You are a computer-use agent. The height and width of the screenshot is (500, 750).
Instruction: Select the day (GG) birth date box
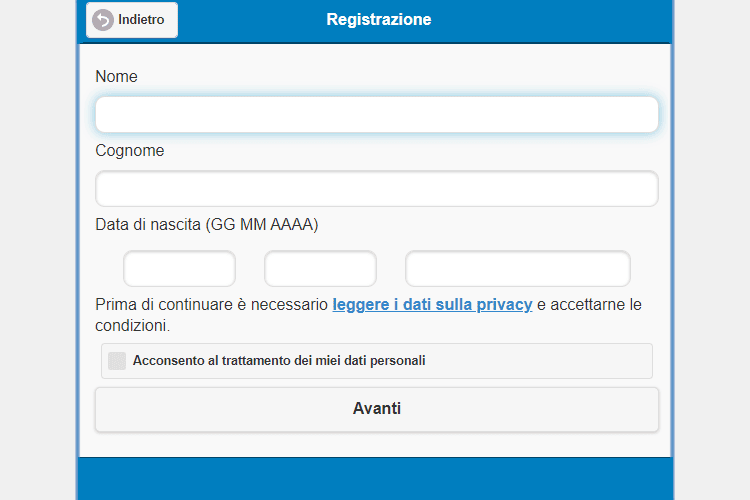(179, 269)
